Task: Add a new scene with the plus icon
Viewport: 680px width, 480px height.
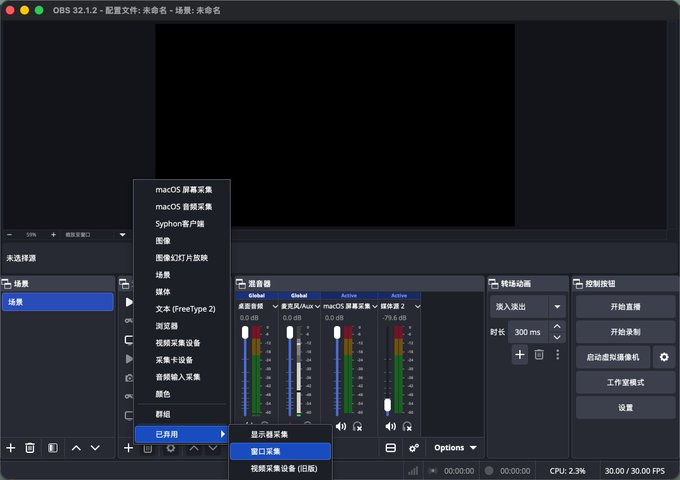Action: pos(11,448)
